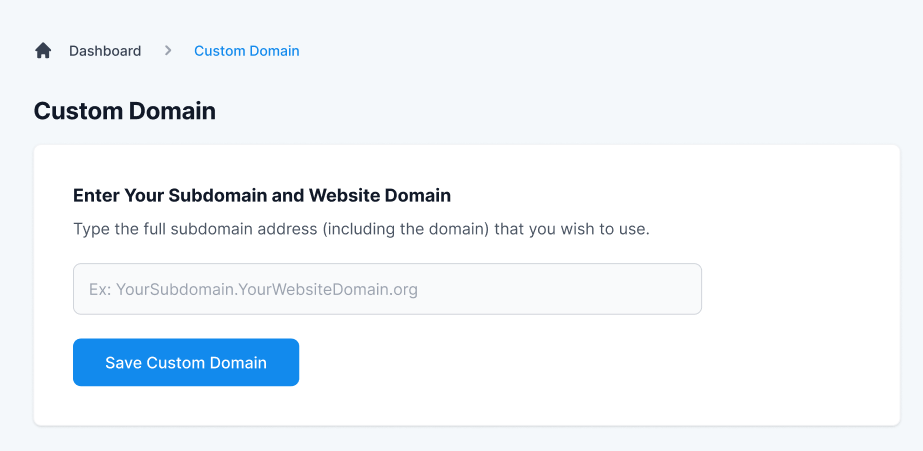Click the Enter Your Subdomain heading
The width and height of the screenshot is (923, 451).
(x=262, y=195)
